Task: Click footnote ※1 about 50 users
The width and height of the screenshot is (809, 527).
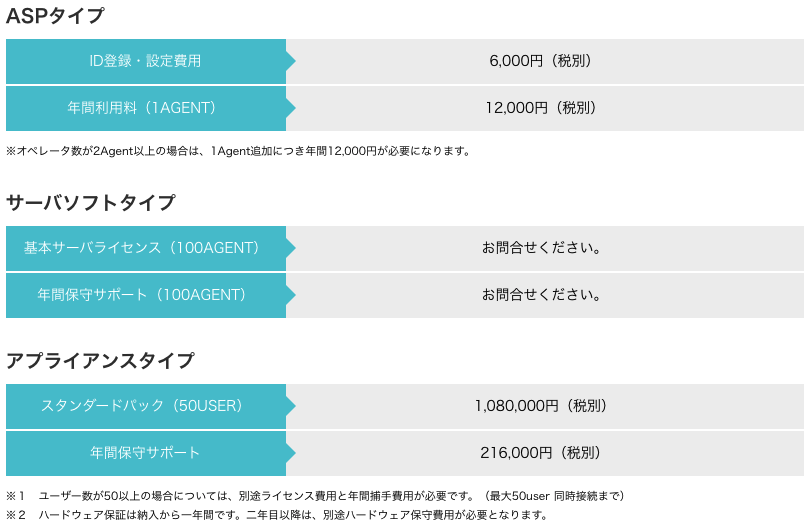Action: point(315,496)
